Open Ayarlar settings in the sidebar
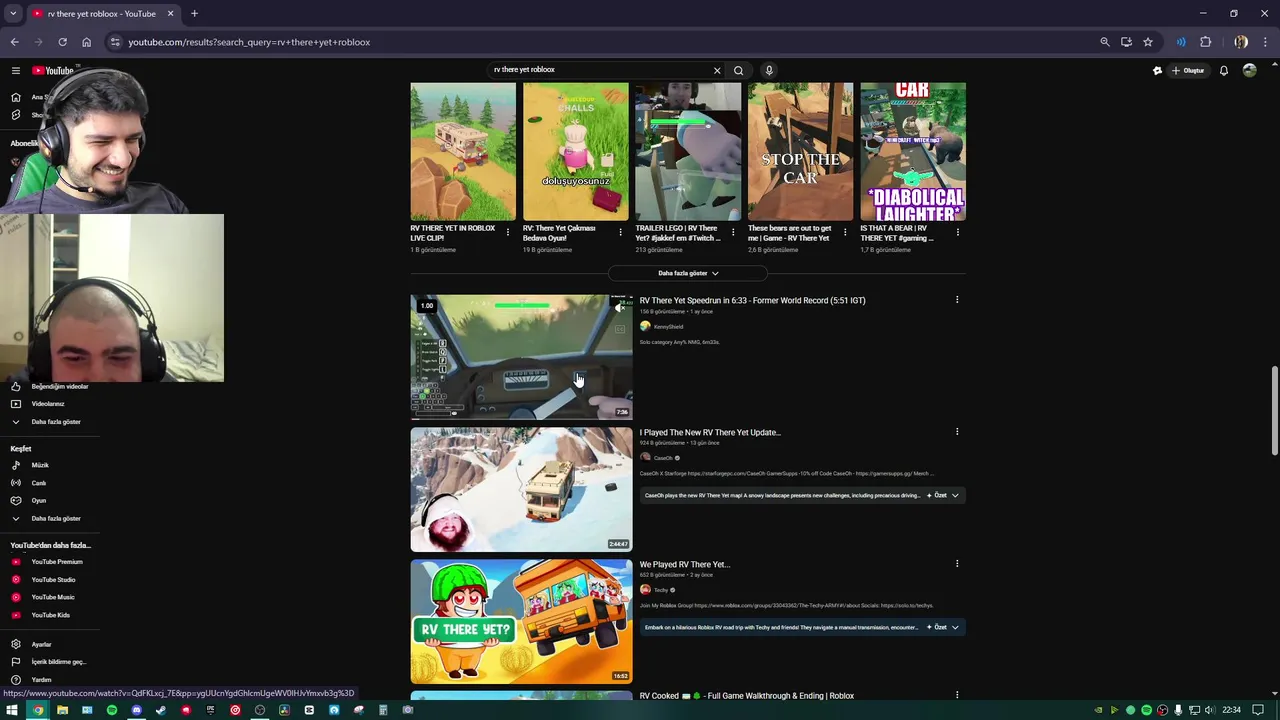 [41, 645]
